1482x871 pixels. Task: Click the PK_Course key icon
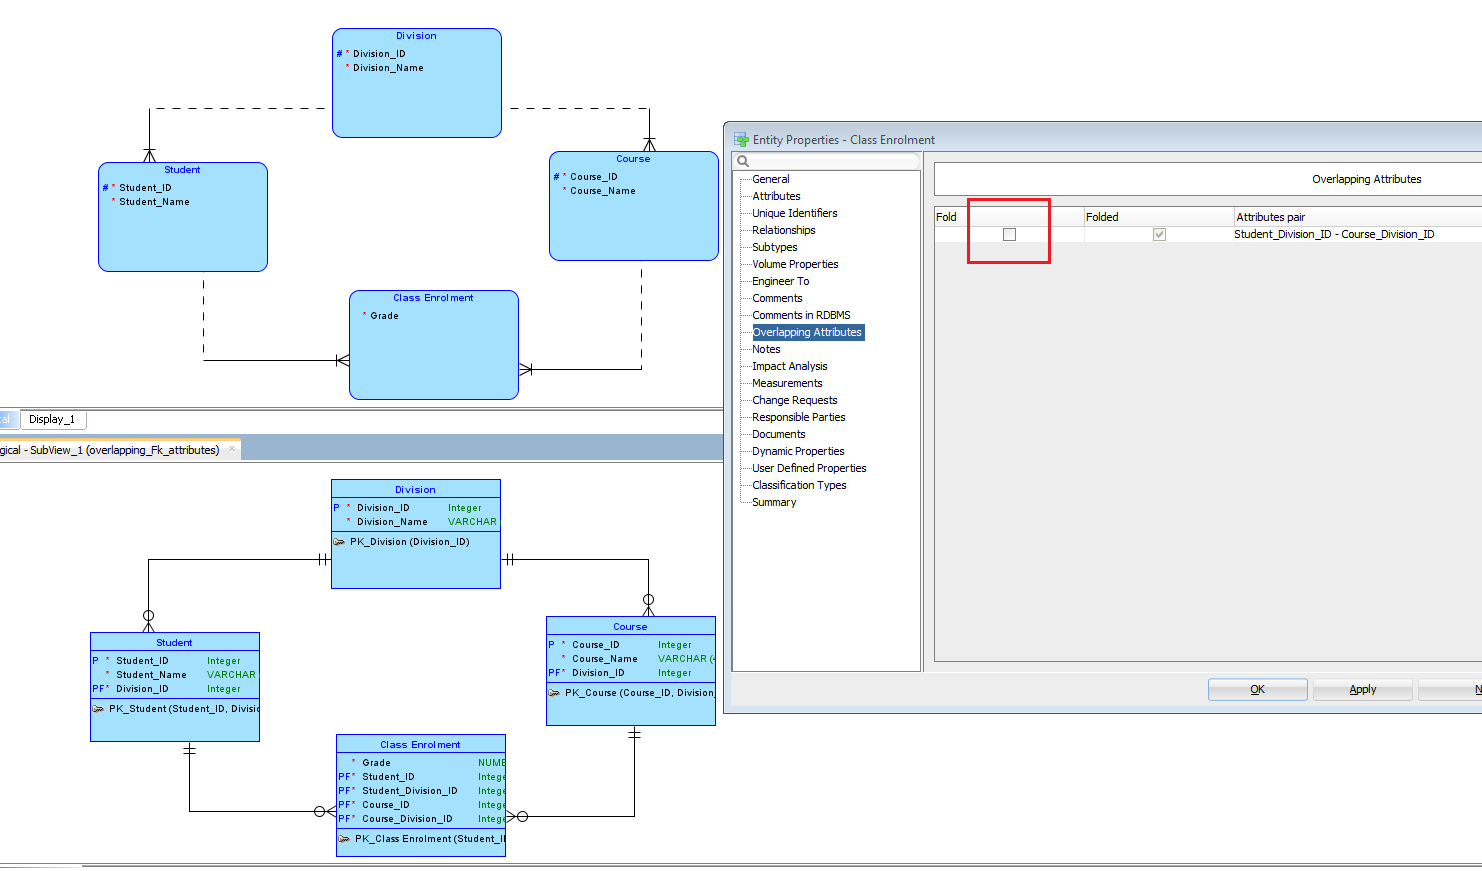[x=554, y=693]
